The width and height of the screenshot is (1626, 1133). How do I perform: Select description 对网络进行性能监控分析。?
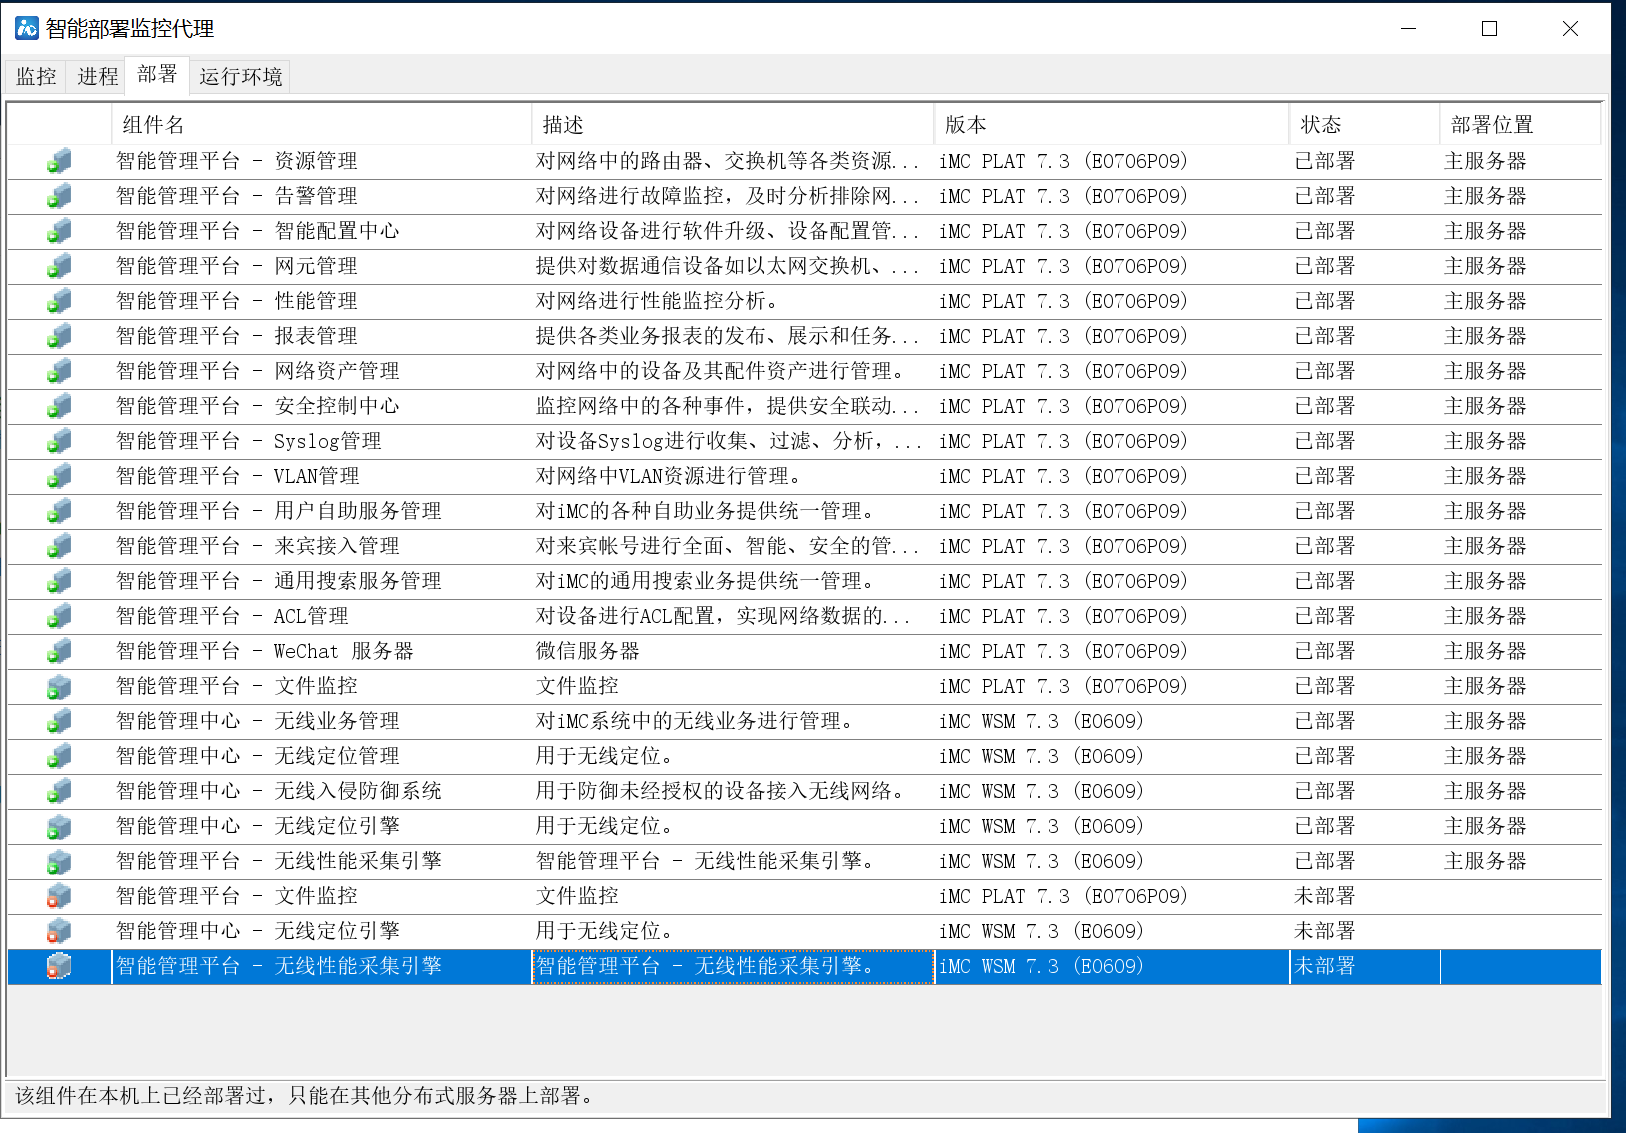(657, 301)
